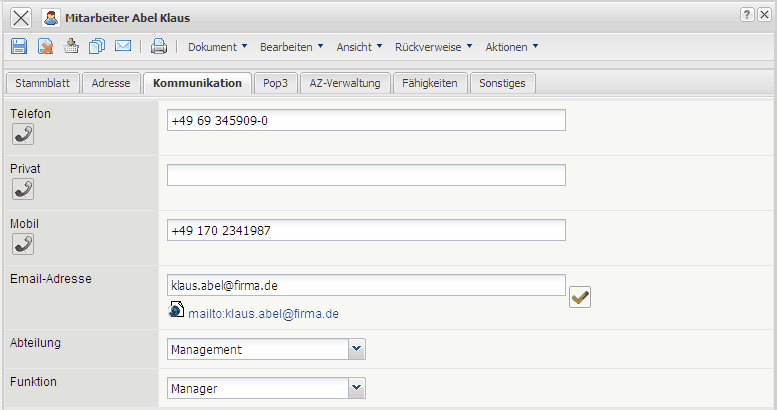Click the copy documents icon
This screenshot has width=778, height=410.
[97, 46]
